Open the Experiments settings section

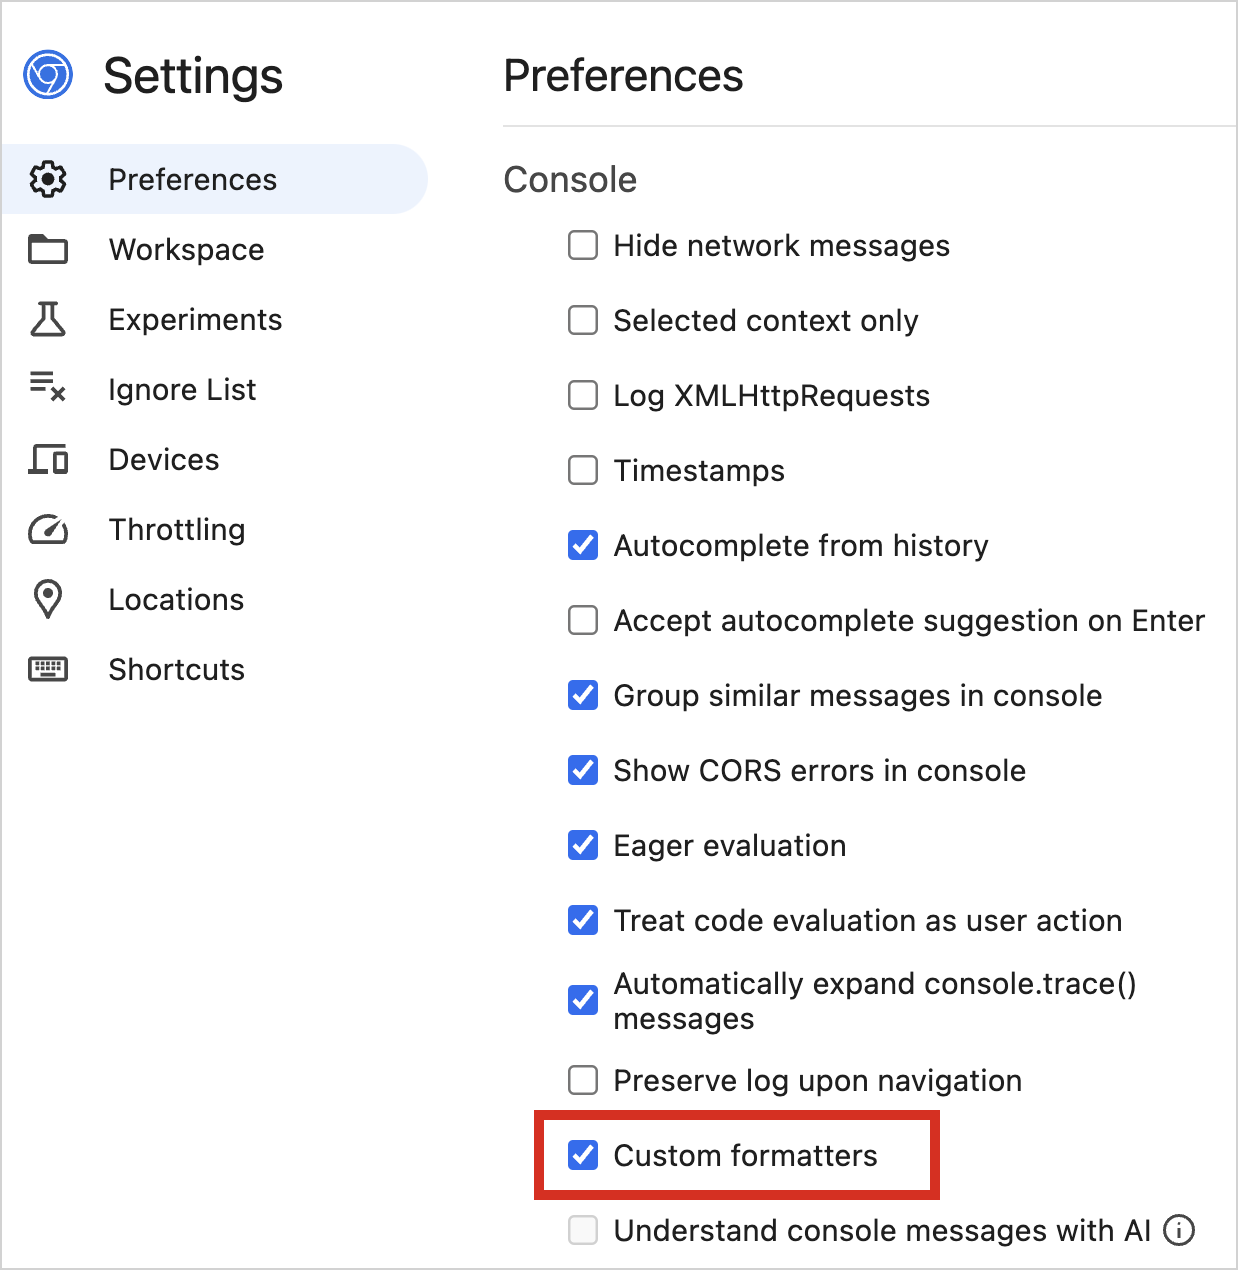[195, 319]
